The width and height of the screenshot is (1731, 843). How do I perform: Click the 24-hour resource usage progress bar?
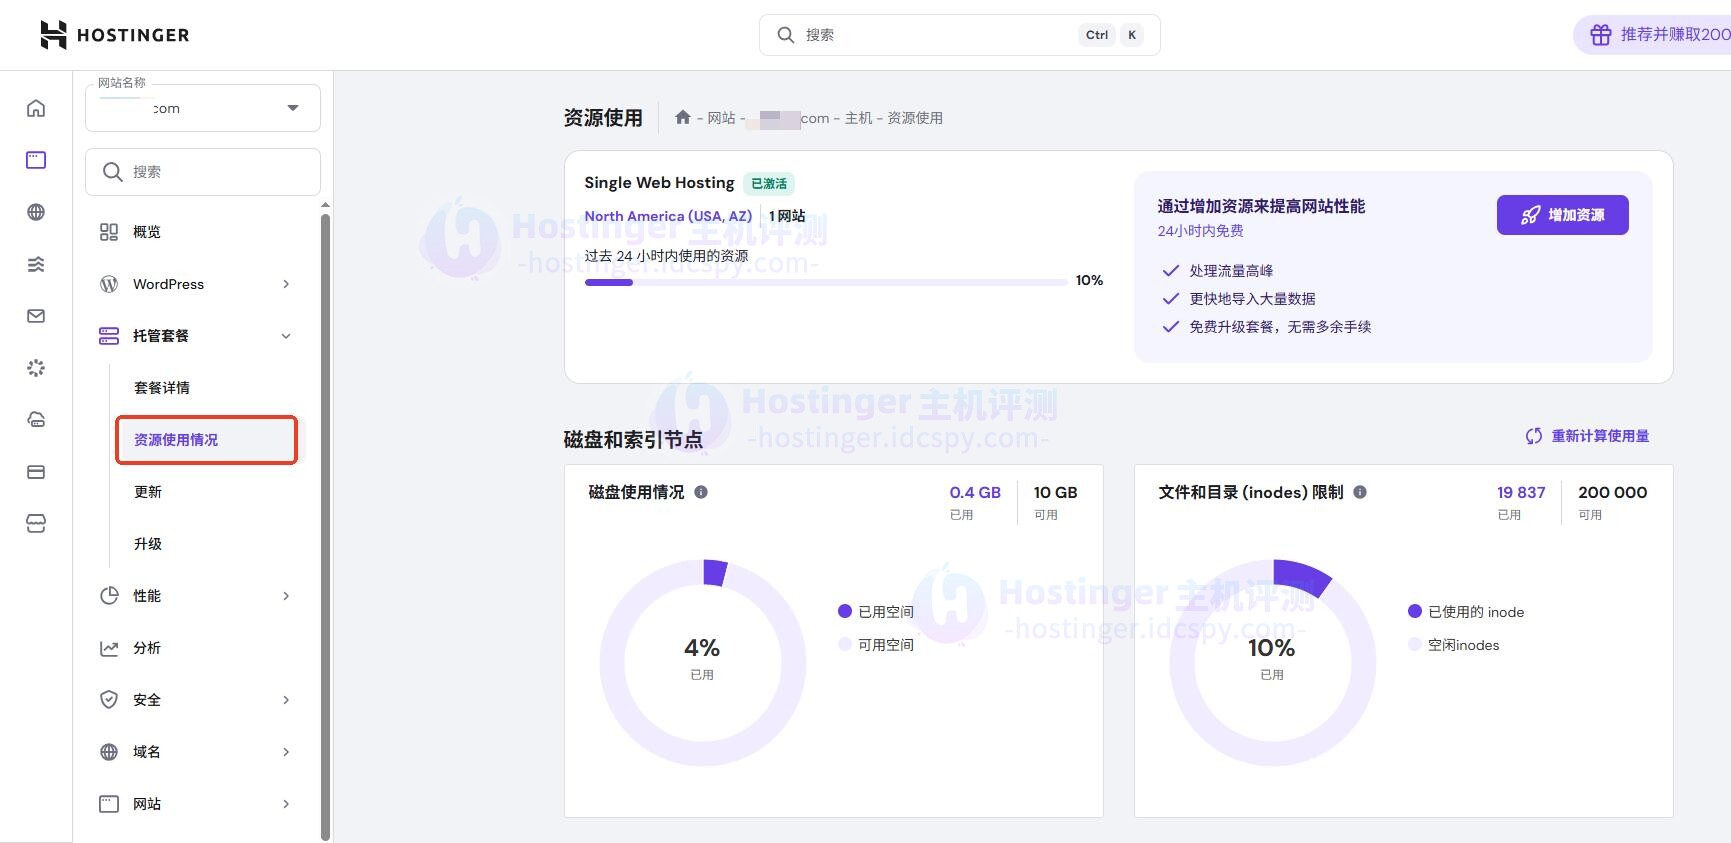(x=825, y=282)
